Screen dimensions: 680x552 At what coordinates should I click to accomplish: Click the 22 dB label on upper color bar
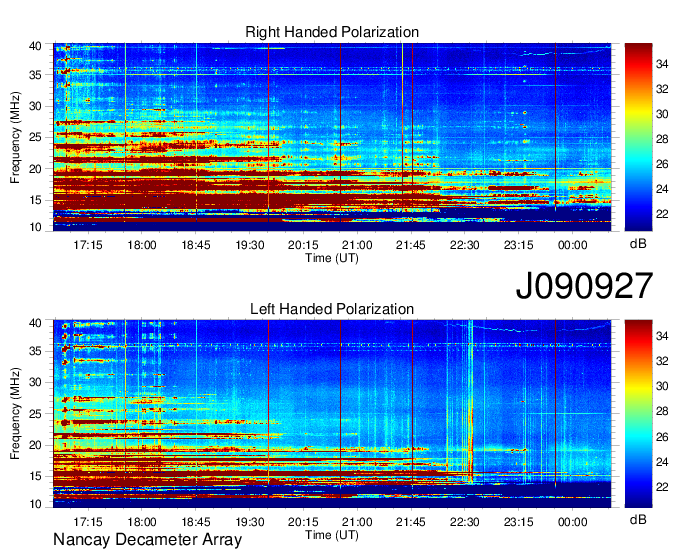point(662,214)
